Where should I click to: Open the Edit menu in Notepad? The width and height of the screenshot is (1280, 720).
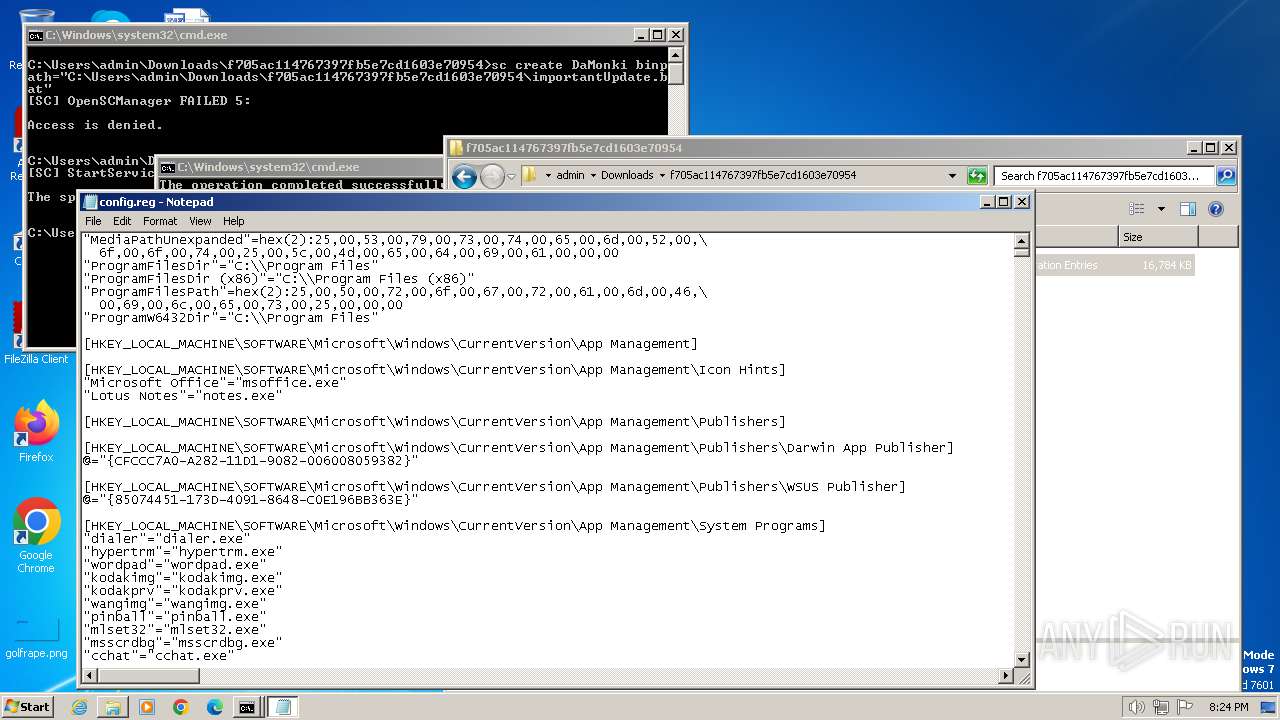[x=122, y=221]
